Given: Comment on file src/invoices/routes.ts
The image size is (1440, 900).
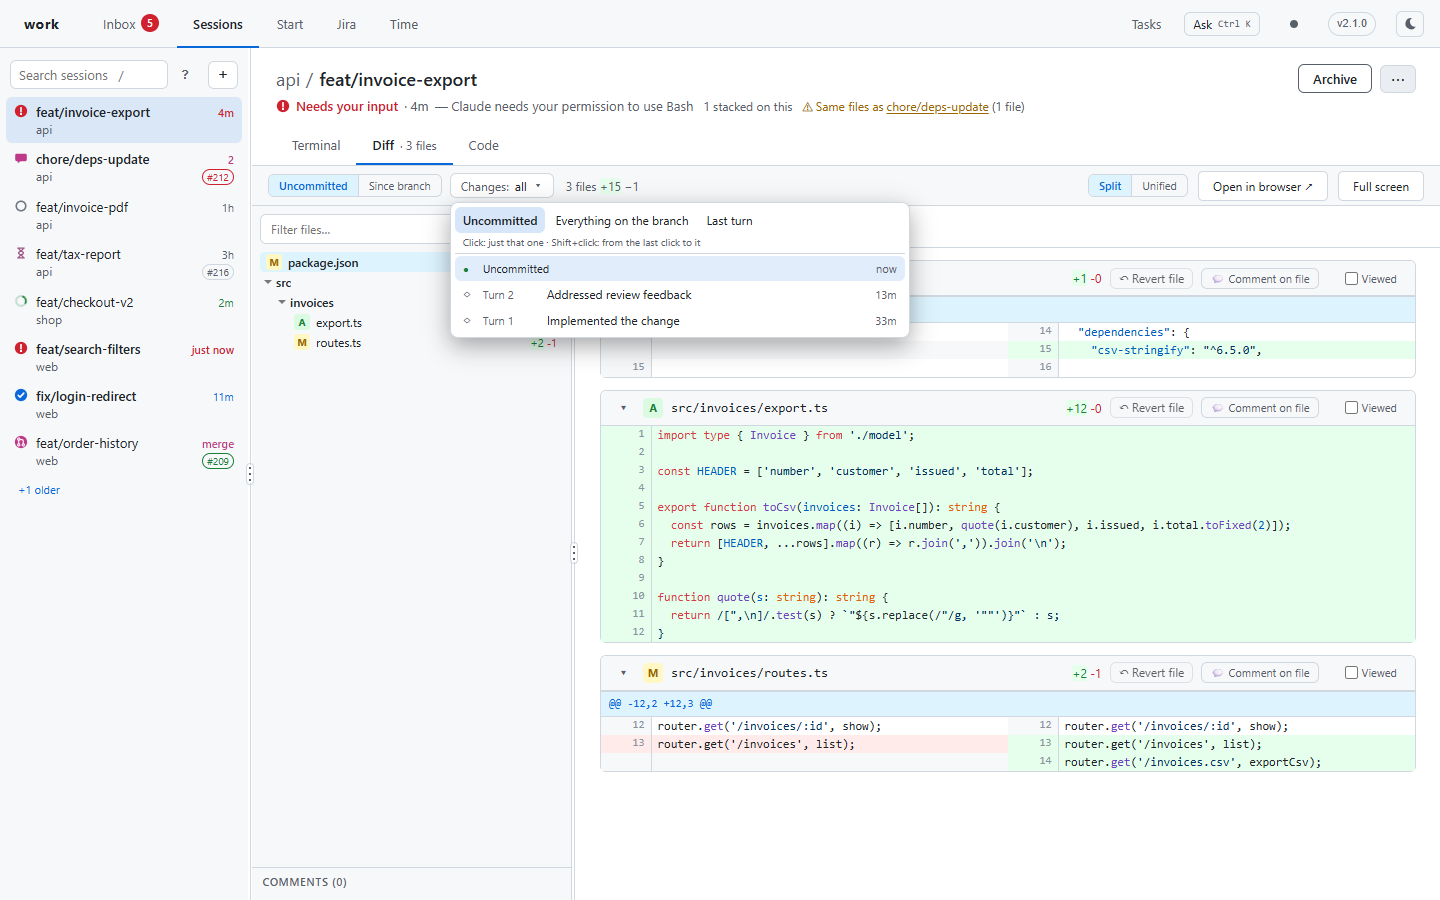Looking at the screenshot, I should pyautogui.click(x=1260, y=673).
